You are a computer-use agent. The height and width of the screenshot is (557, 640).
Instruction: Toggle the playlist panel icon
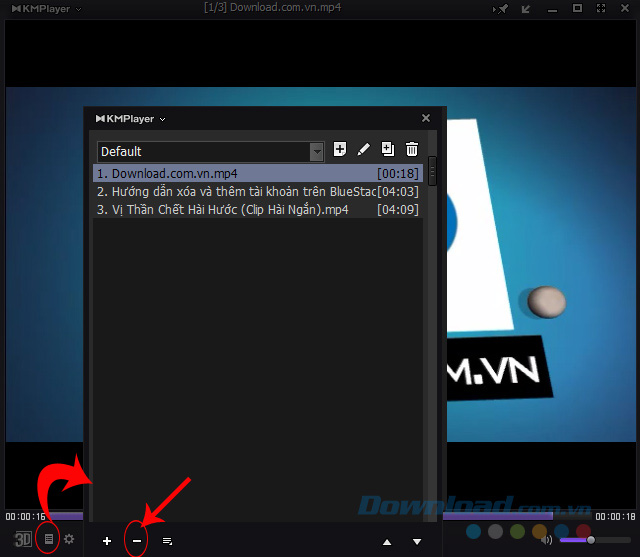point(48,539)
